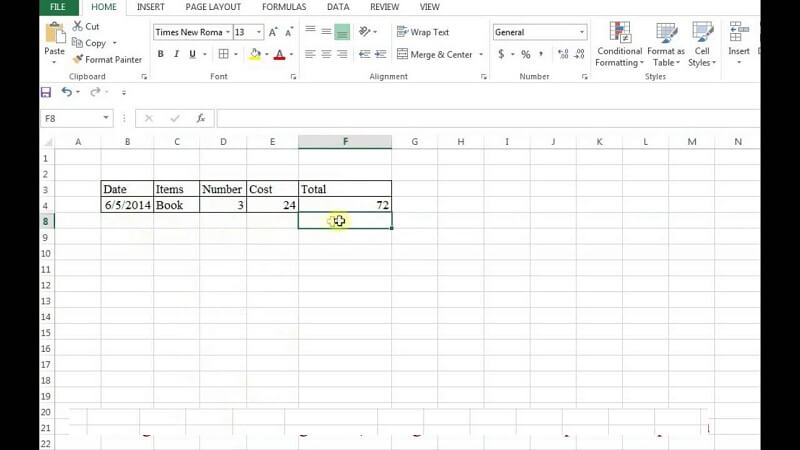Switch to the INSERT ribbon tab
The height and width of the screenshot is (450, 800).
150,7
